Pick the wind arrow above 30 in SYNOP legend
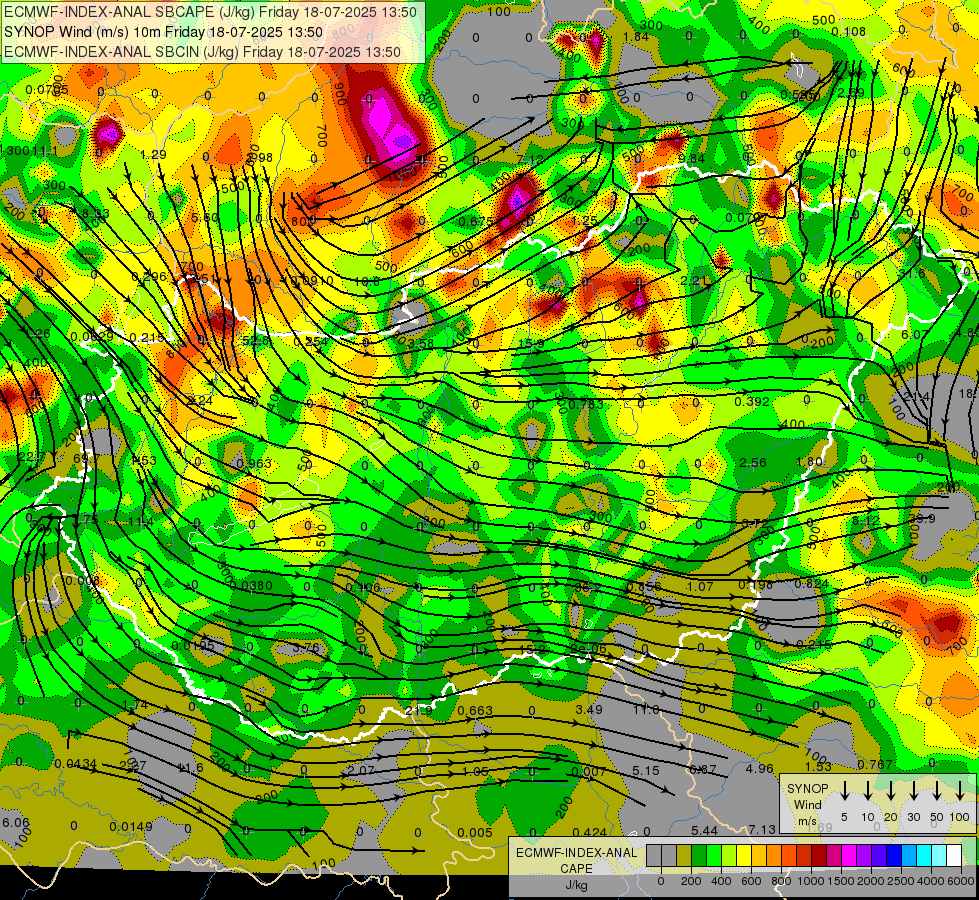Viewport: 979px width, 900px height. [x=913, y=791]
